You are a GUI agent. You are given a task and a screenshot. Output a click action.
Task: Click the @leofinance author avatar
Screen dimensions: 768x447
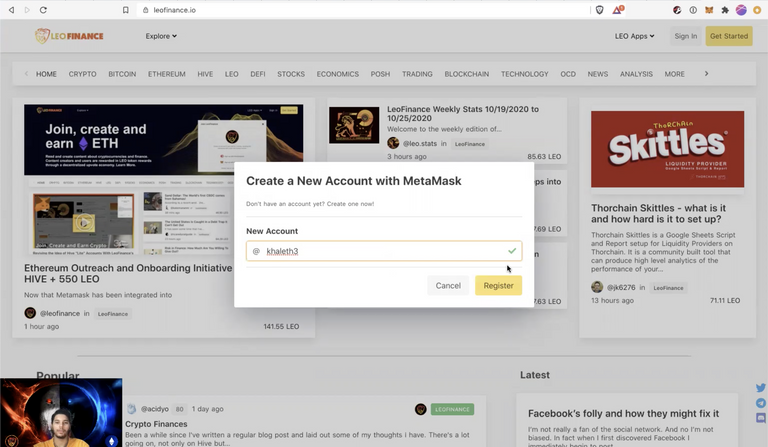pyautogui.click(x=30, y=313)
